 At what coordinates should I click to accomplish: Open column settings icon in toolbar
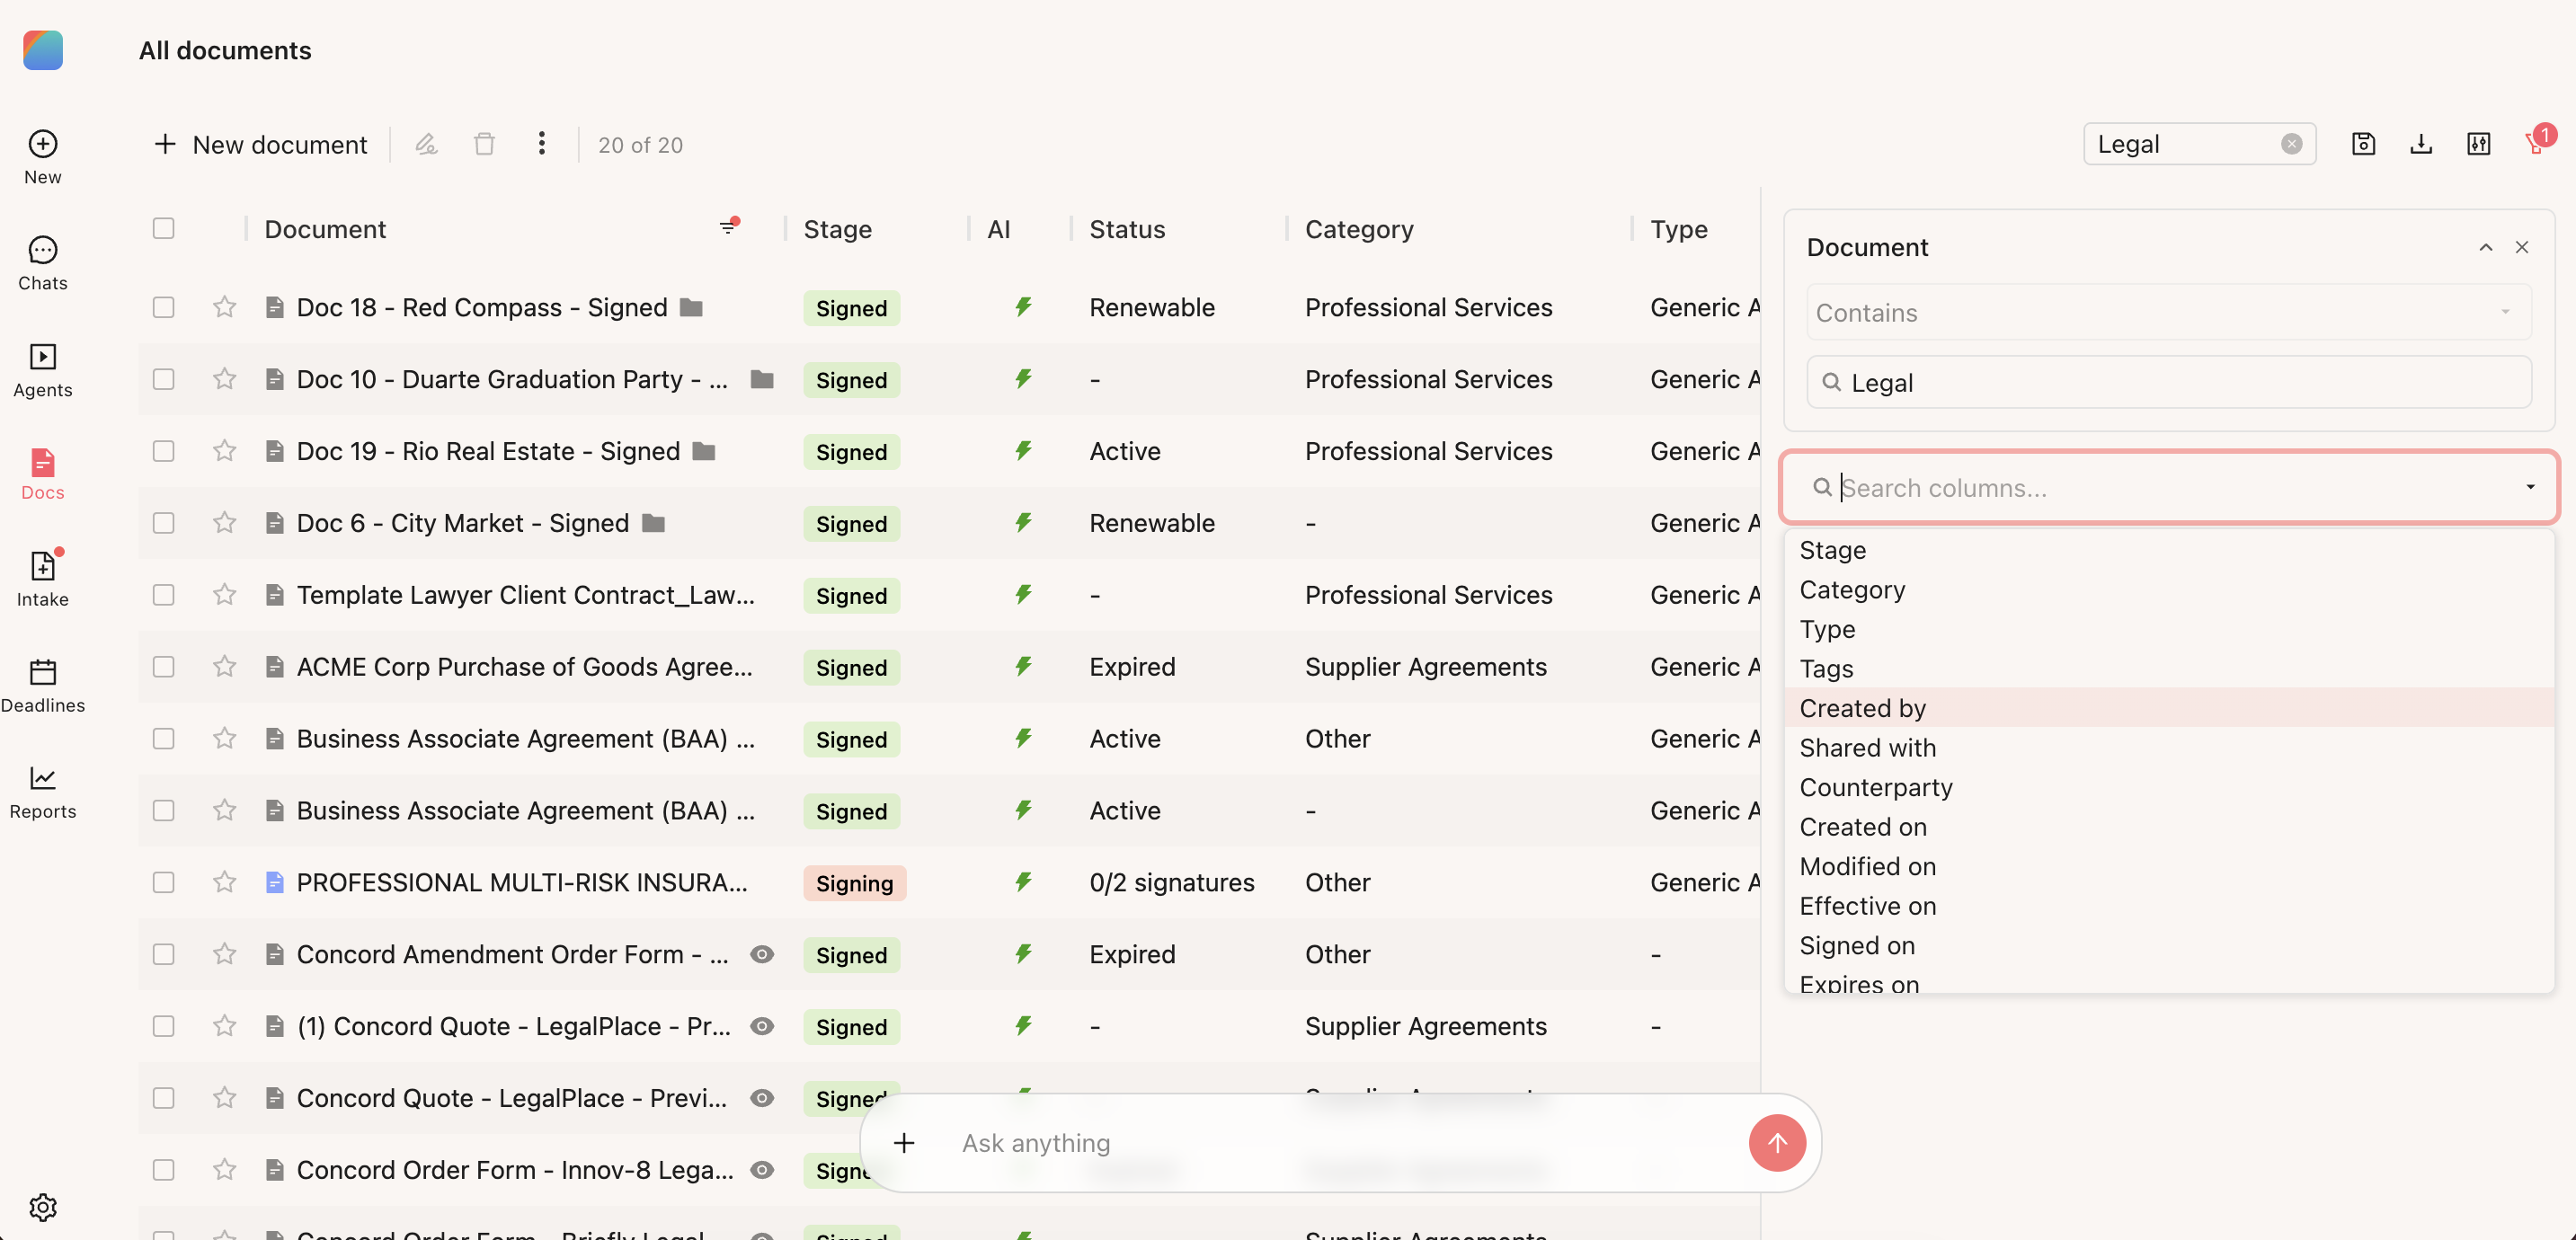coord(2477,144)
